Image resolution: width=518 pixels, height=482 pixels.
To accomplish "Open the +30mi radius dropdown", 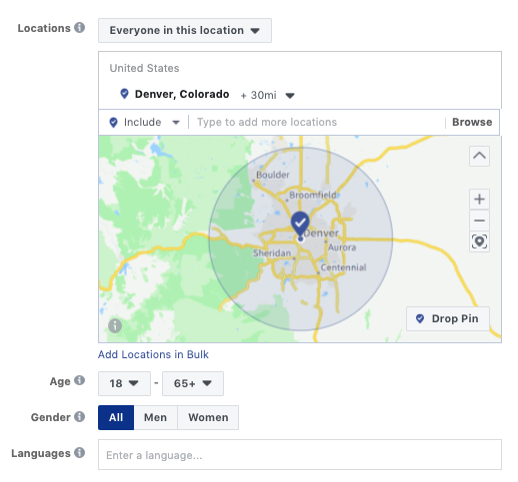I will tap(268, 95).
